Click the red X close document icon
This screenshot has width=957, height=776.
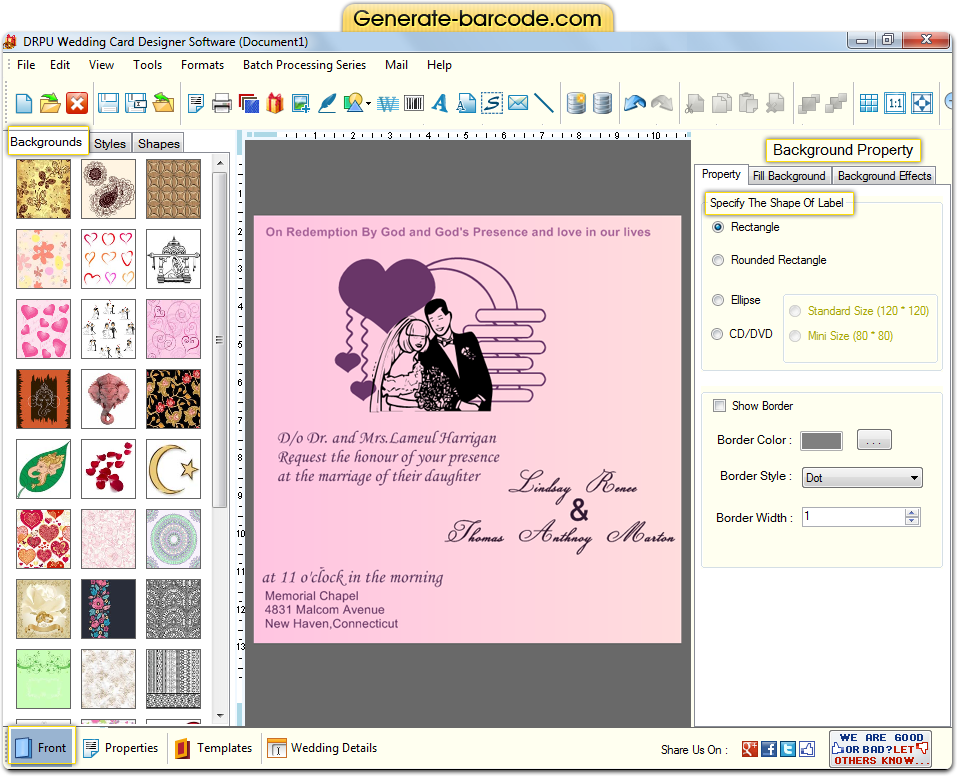[77, 103]
